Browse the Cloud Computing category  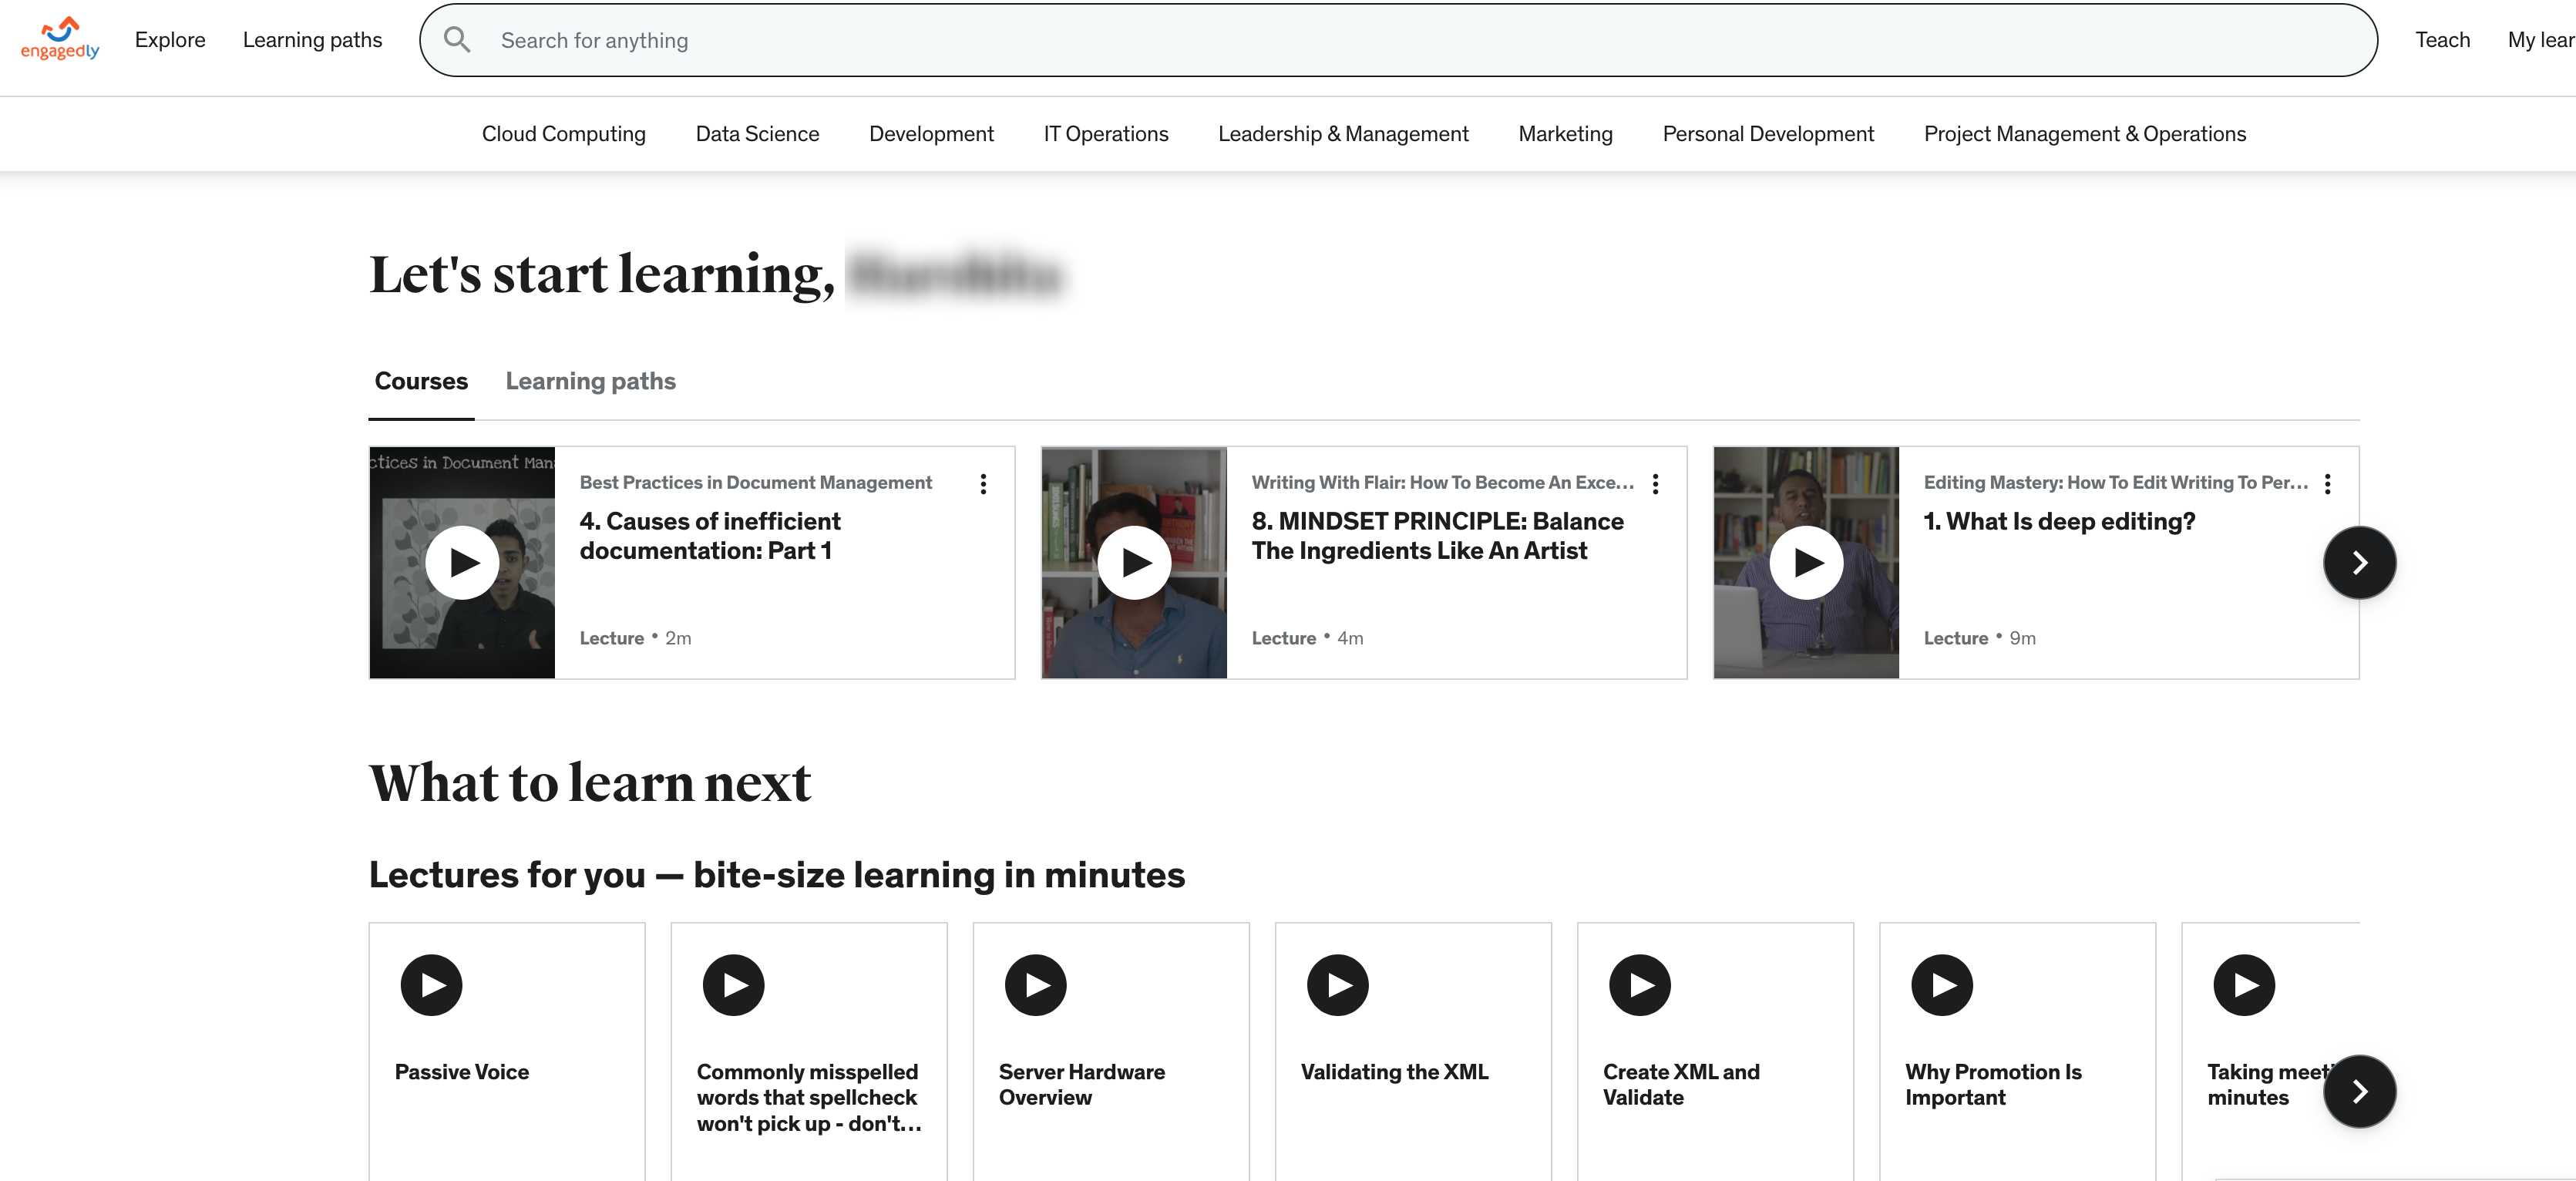pos(564,134)
